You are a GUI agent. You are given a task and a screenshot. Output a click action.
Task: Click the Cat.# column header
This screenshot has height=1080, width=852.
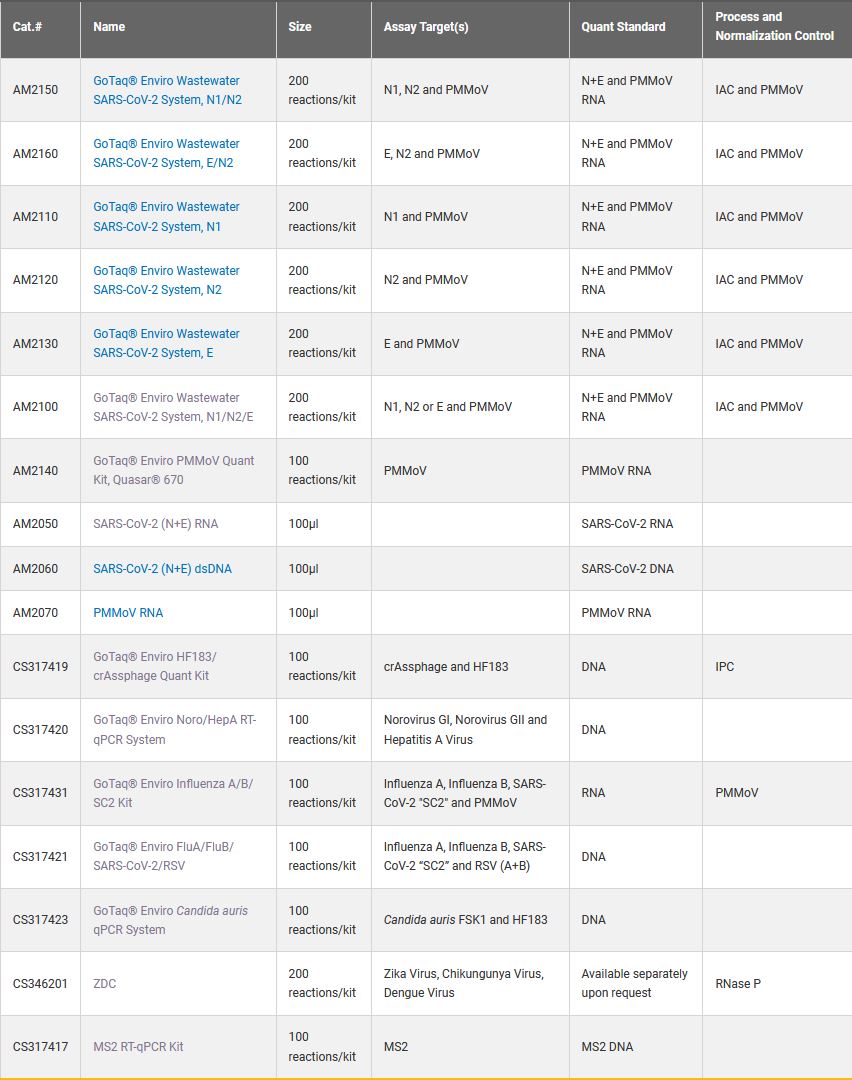29,27
